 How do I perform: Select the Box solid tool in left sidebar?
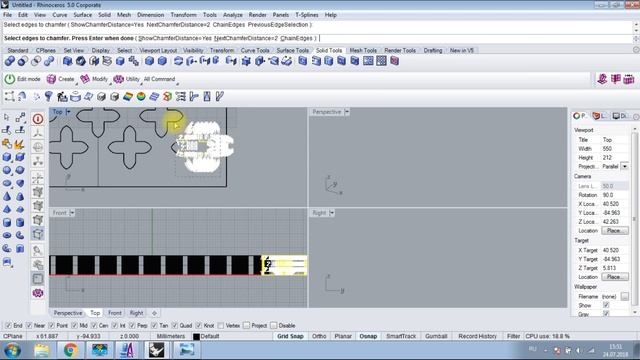(x=7, y=157)
